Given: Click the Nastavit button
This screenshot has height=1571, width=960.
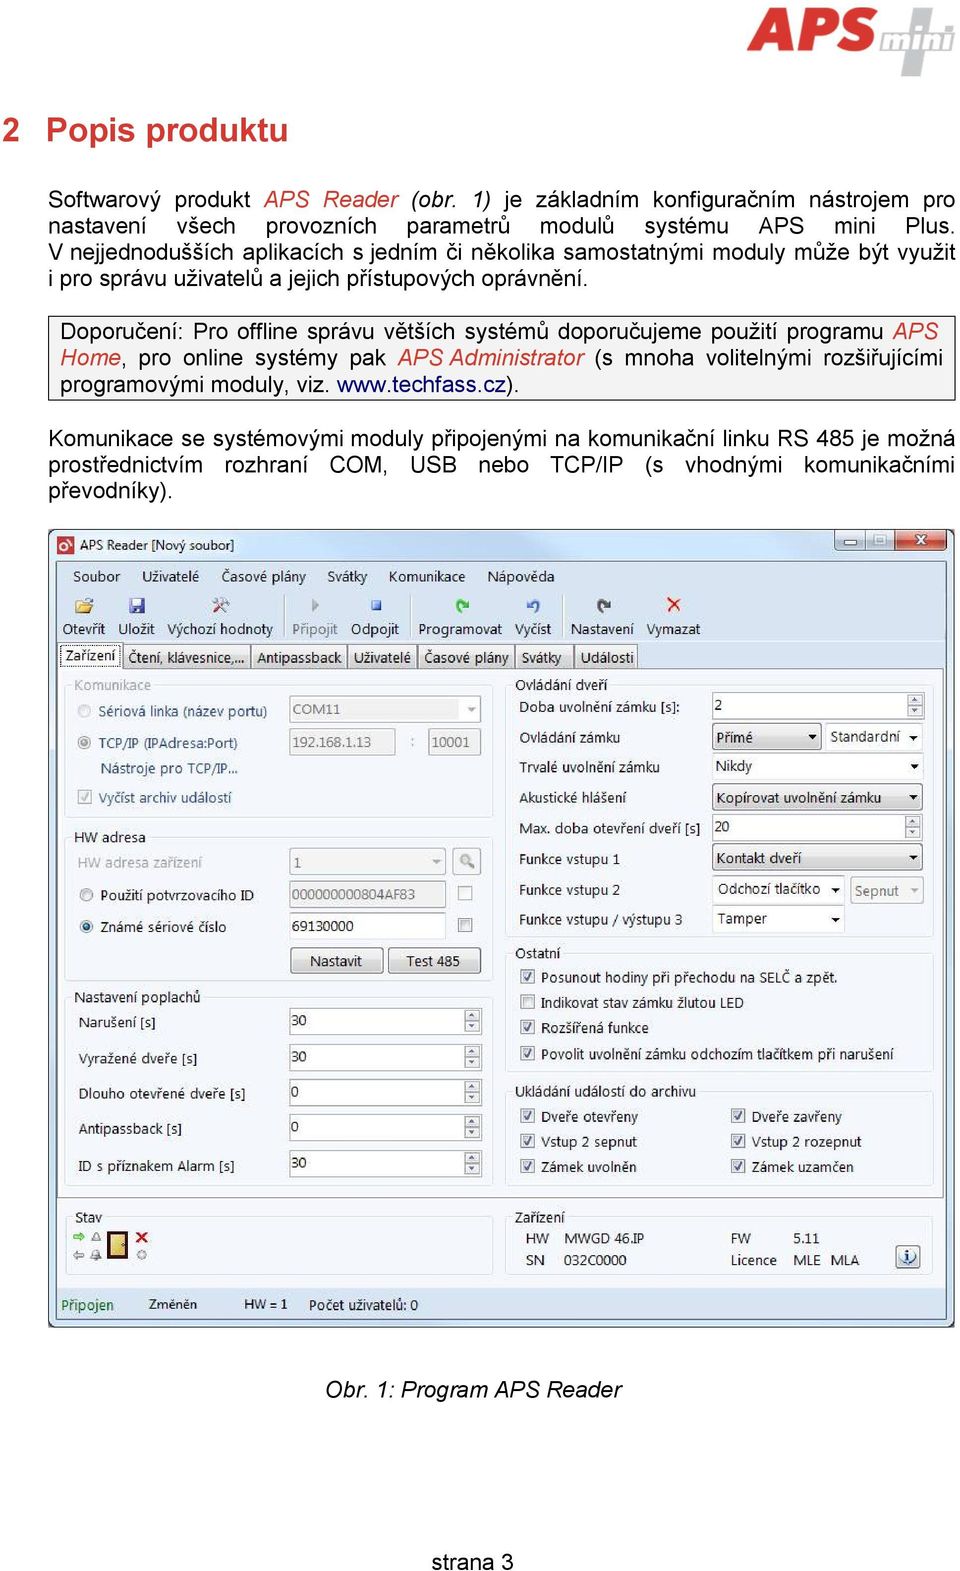Looking at the screenshot, I should tap(336, 961).
